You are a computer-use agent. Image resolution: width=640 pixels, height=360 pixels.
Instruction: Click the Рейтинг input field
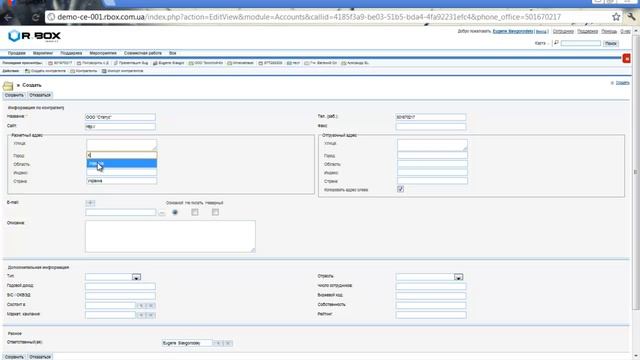[431, 315]
